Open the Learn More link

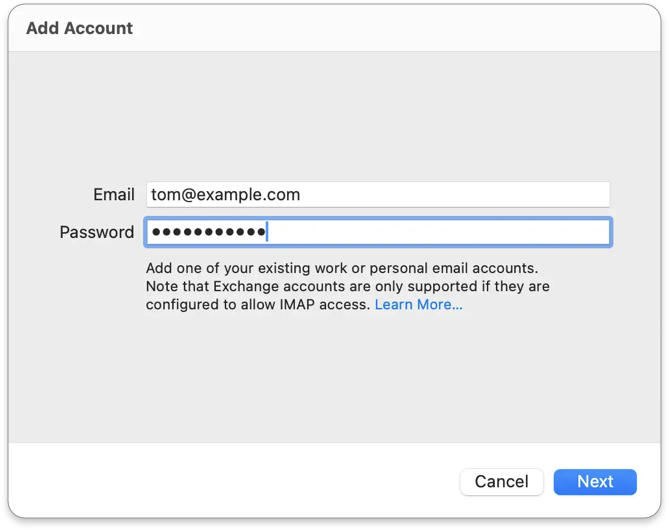[x=418, y=305]
